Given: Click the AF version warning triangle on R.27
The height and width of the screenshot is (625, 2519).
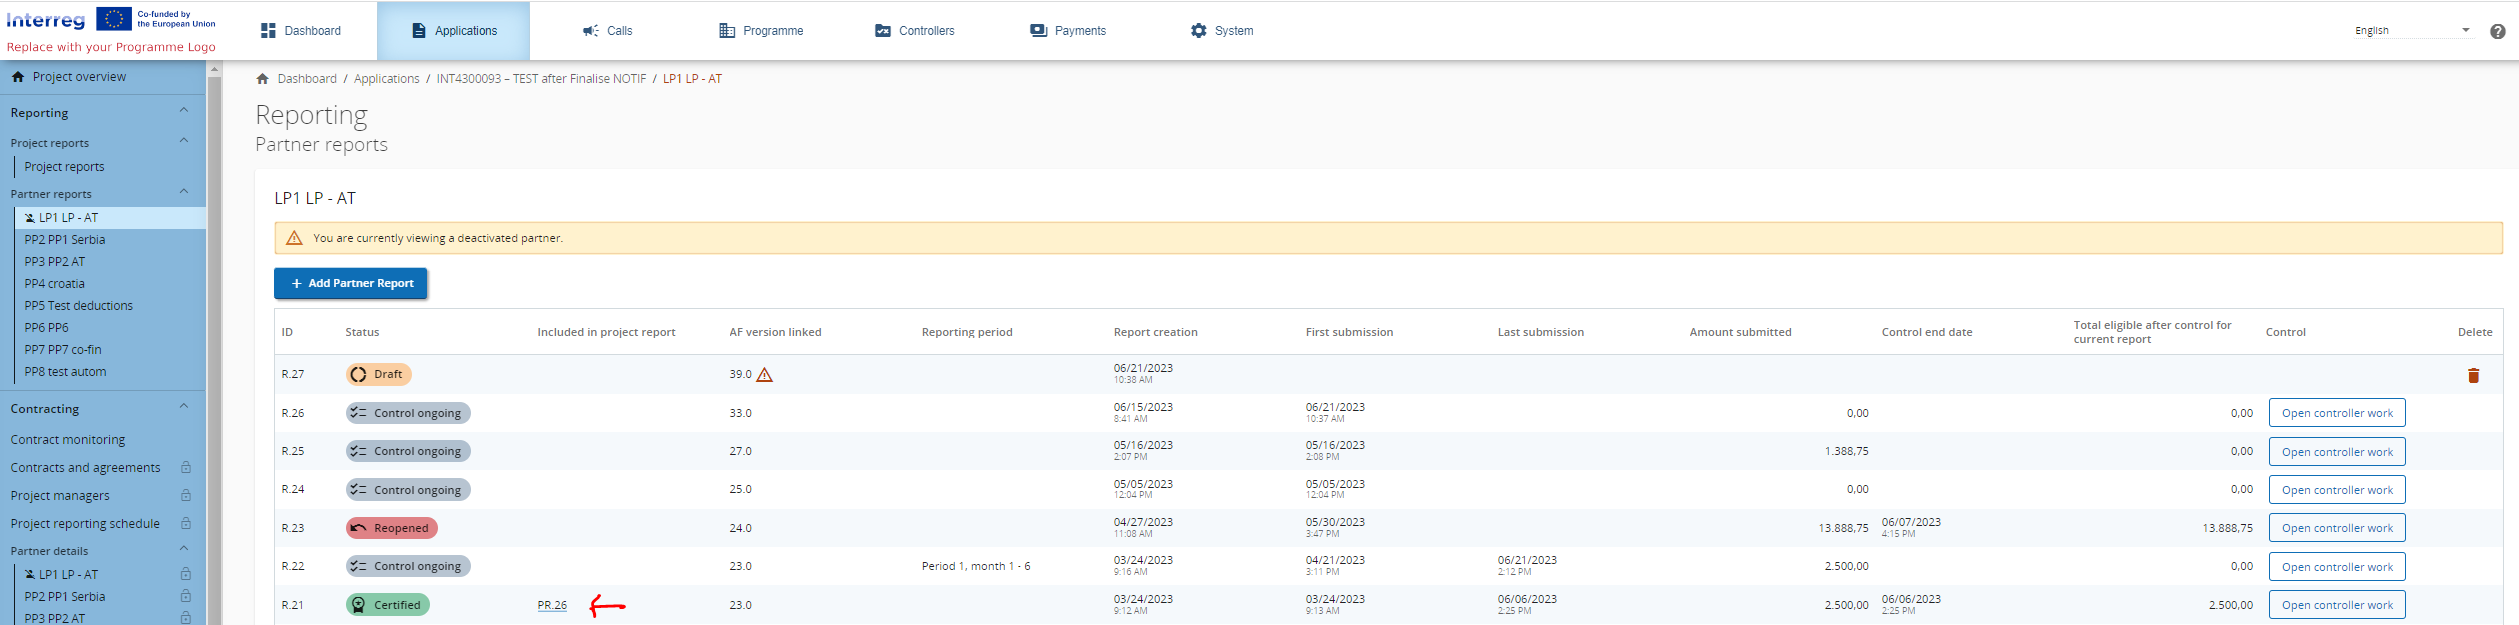Looking at the screenshot, I should click(764, 375).
